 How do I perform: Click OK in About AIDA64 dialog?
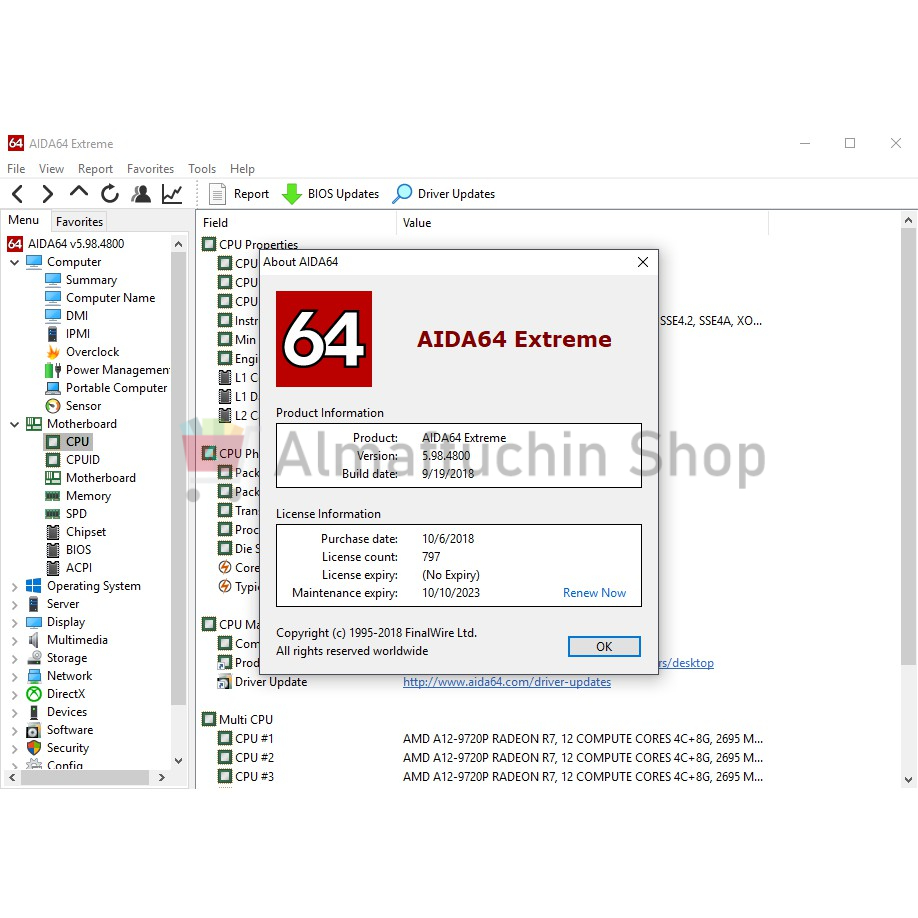[604, 646]
